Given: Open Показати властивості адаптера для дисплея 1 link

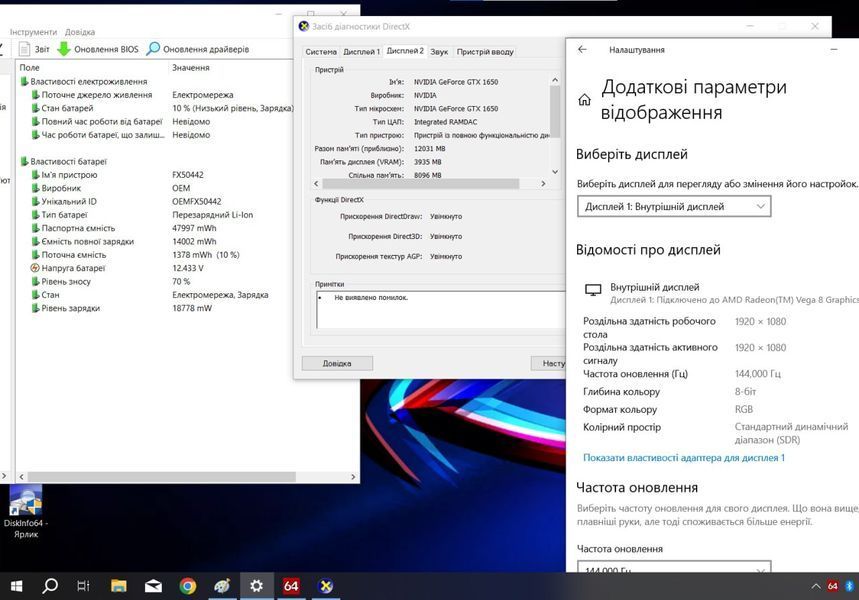Looking at the screenshot, I should (684, 458).
